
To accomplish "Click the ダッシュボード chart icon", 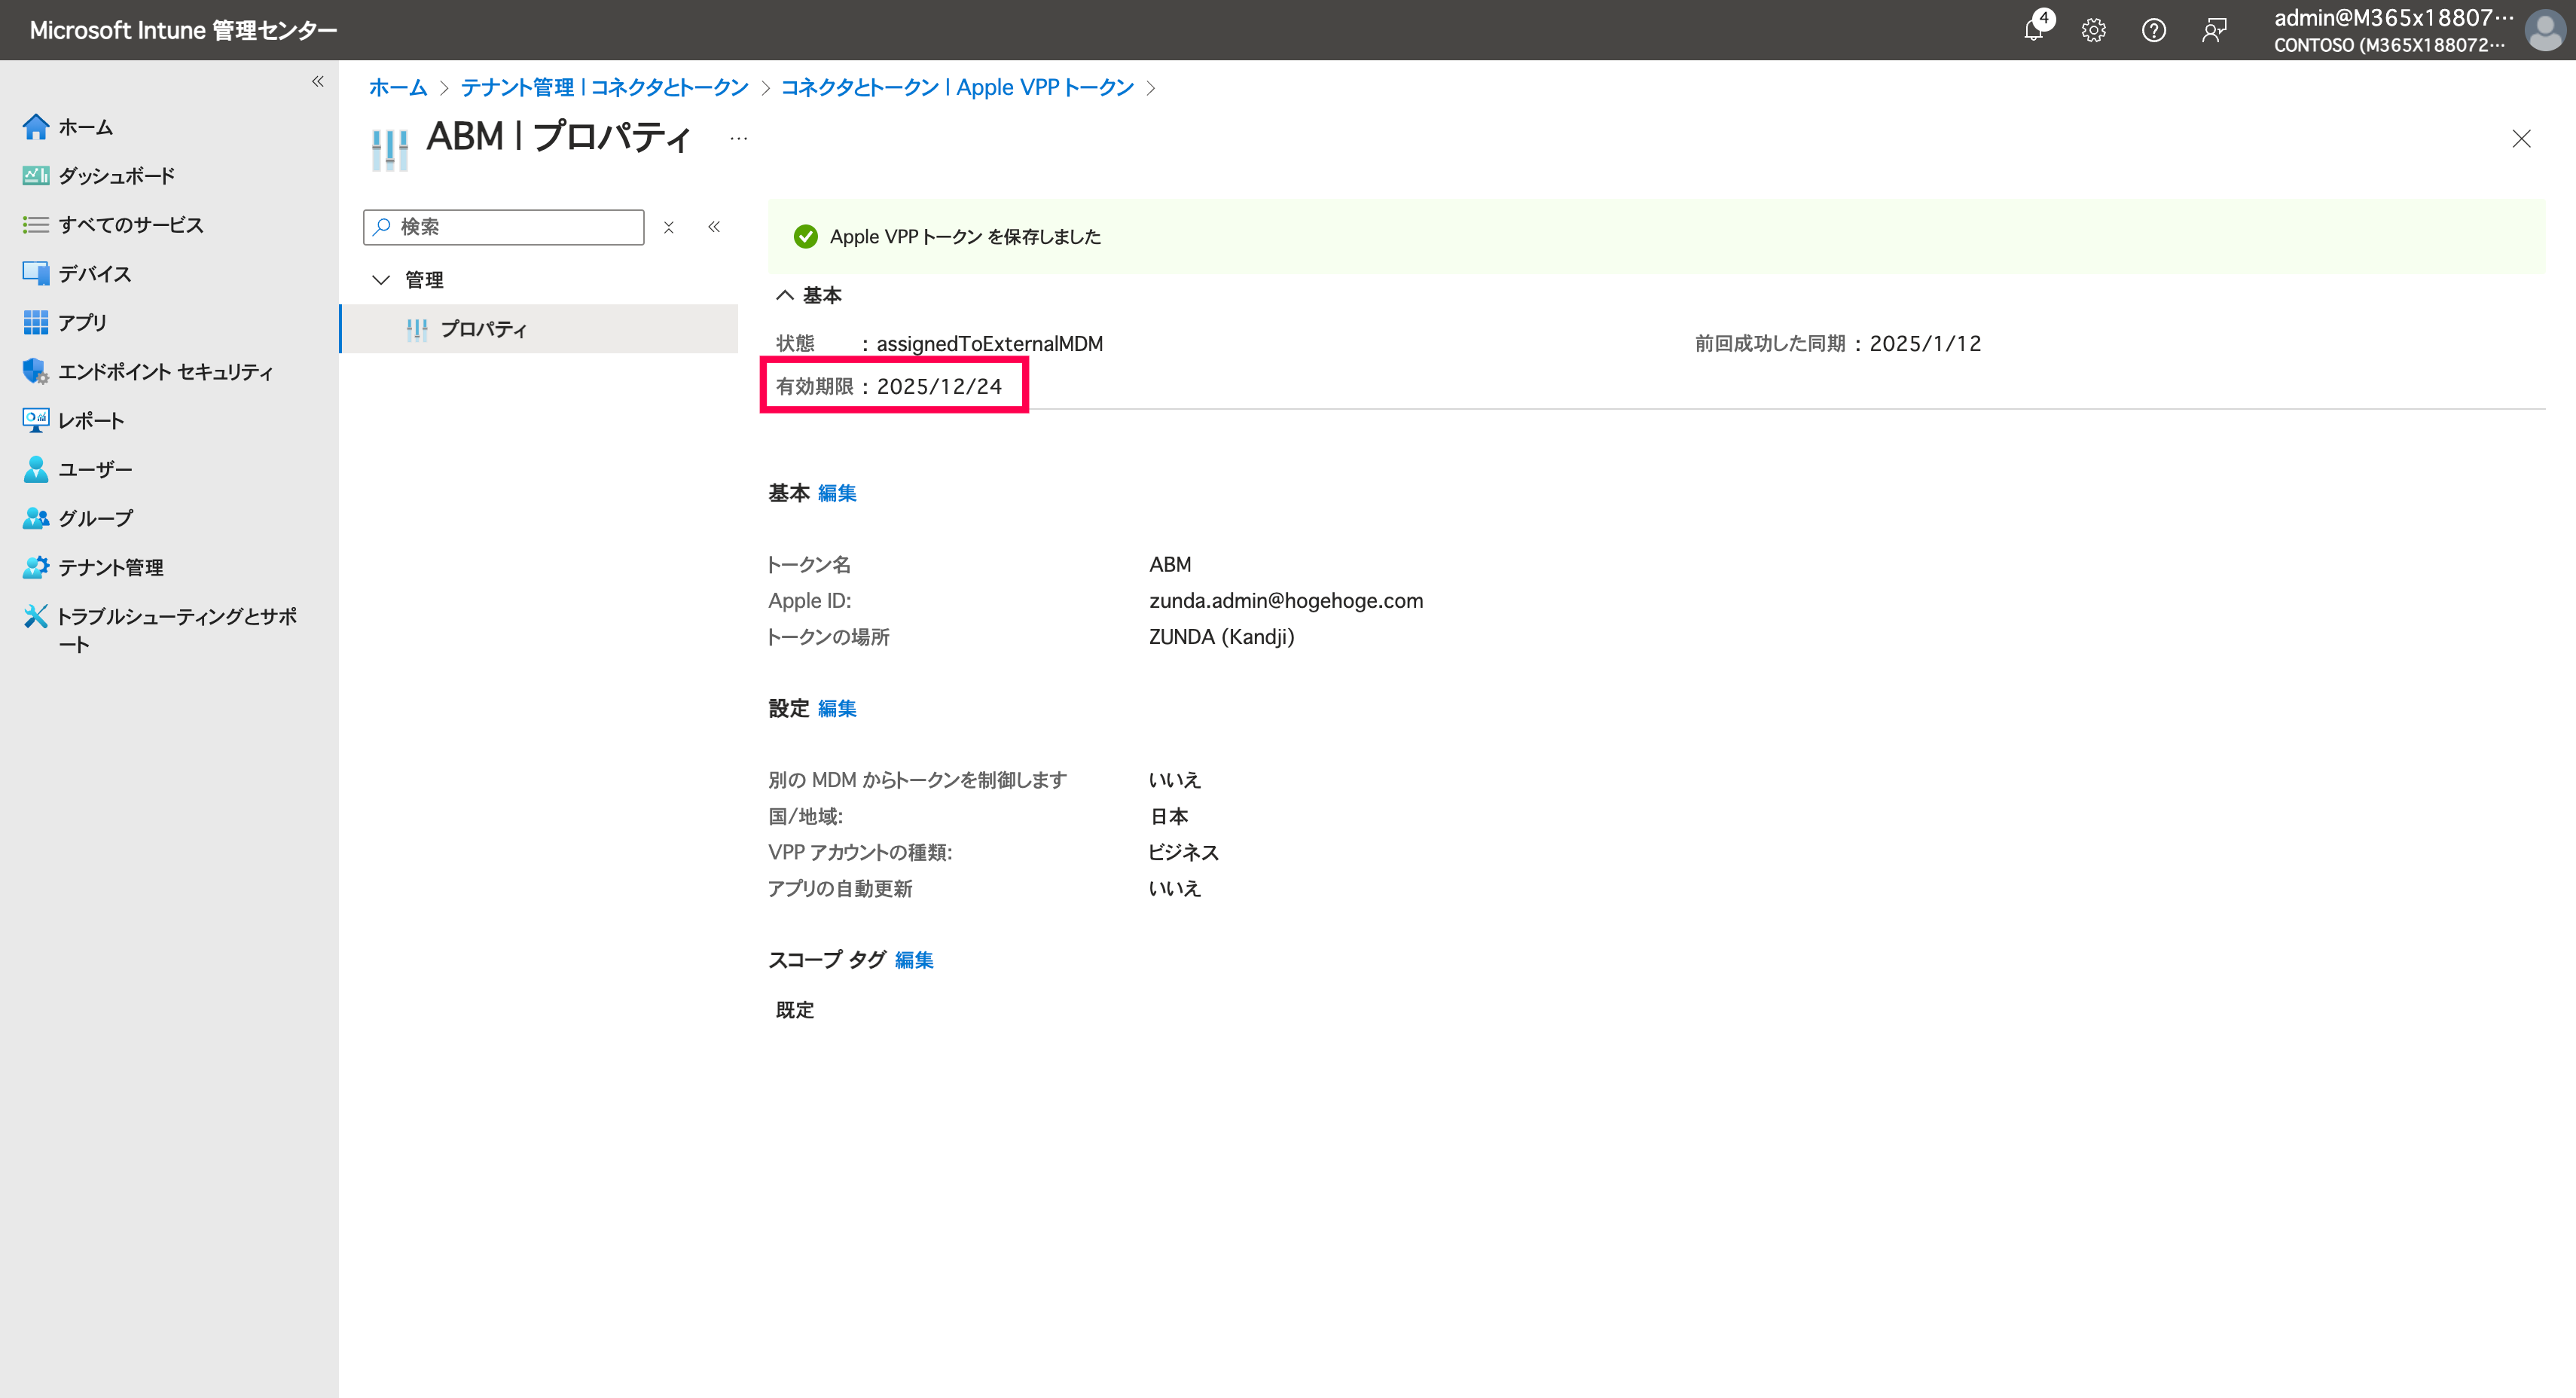I will pyautogui.click(x=36, y=175).
